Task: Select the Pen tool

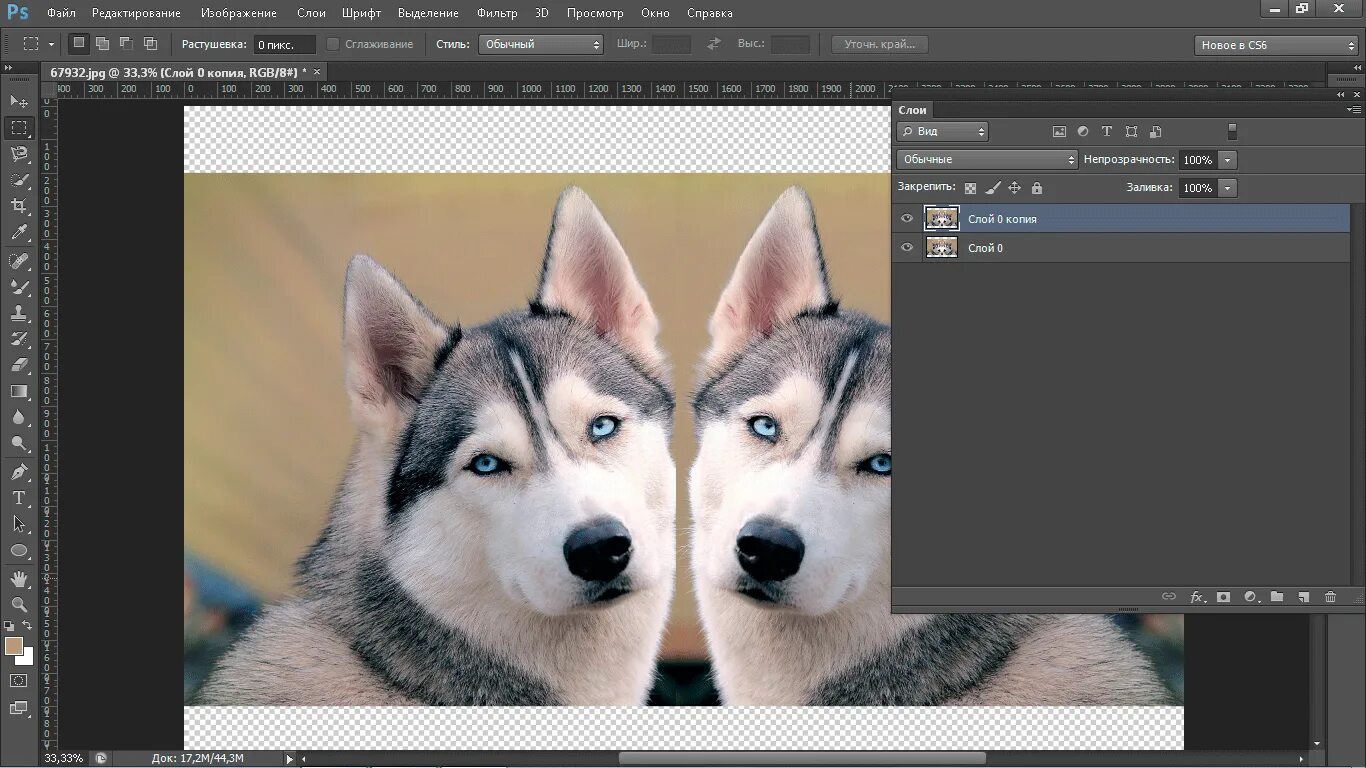Action: pos(19,472)
